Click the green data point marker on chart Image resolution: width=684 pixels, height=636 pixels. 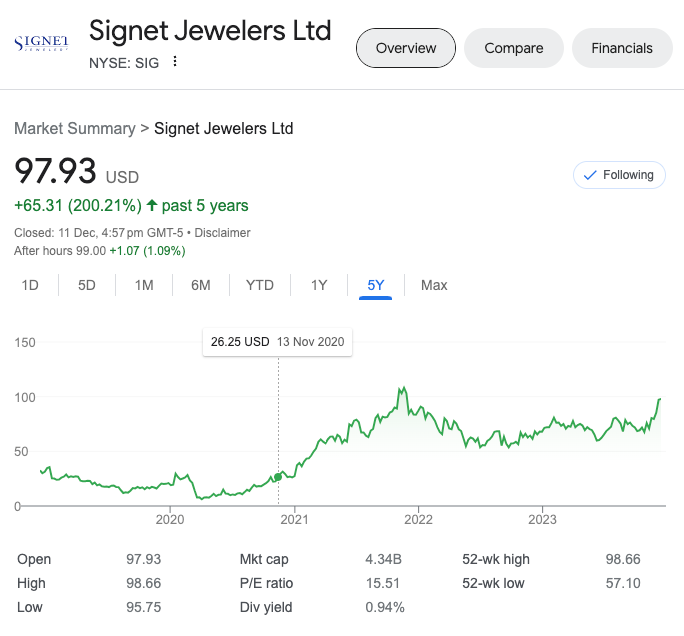click(278, 477)
